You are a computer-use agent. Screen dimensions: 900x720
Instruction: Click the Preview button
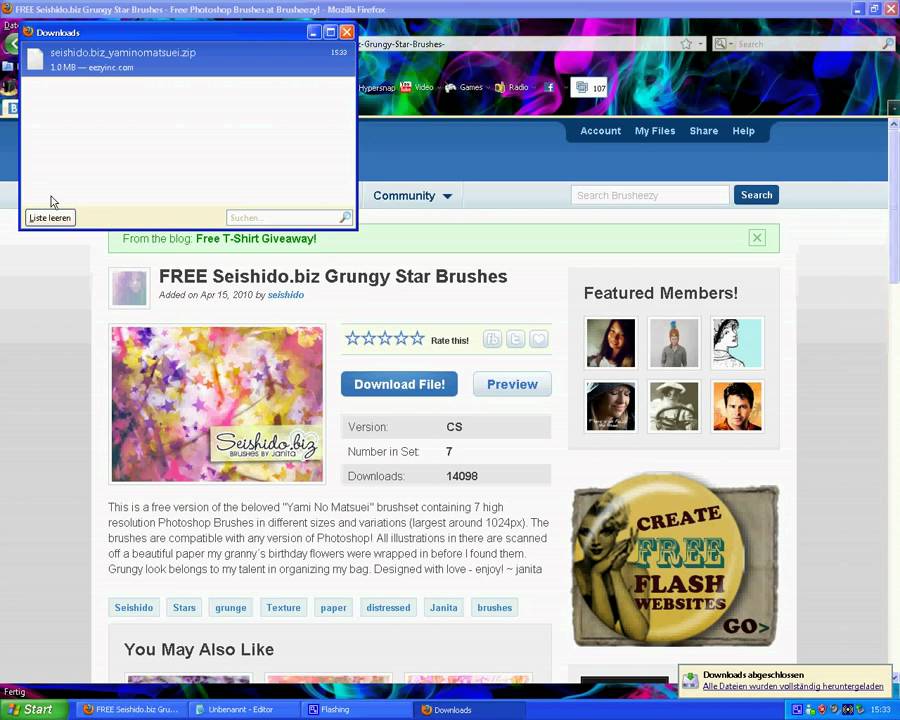pos(513,384)
